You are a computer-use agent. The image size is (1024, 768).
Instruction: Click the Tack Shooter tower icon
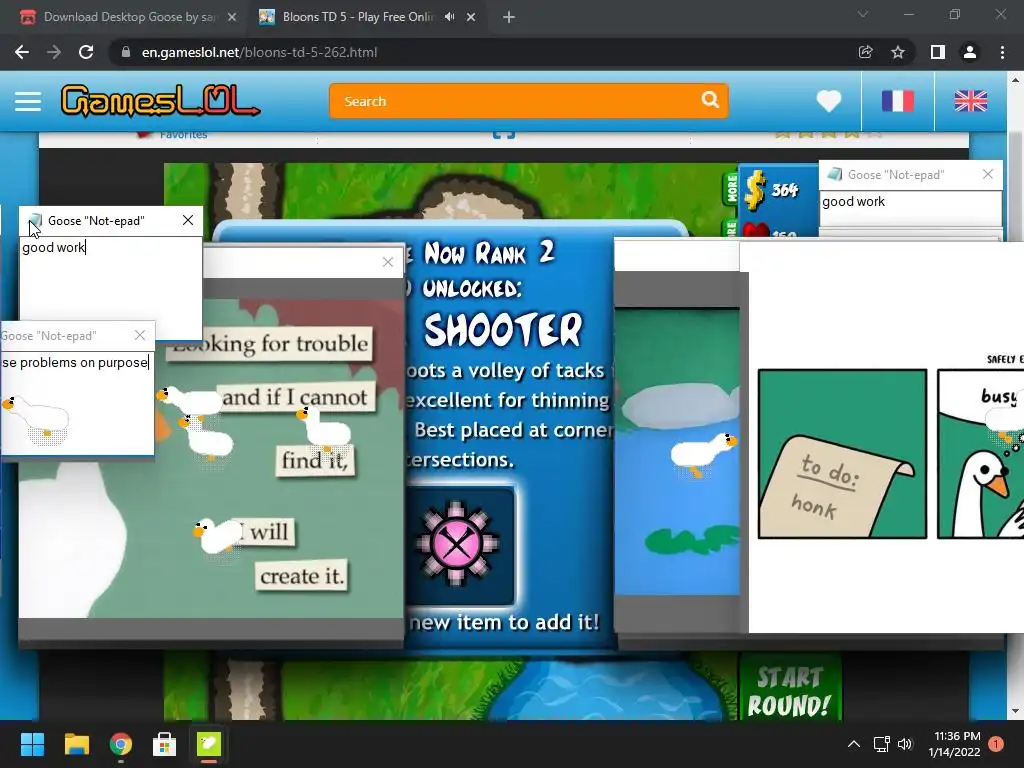[x=456, y=543]
